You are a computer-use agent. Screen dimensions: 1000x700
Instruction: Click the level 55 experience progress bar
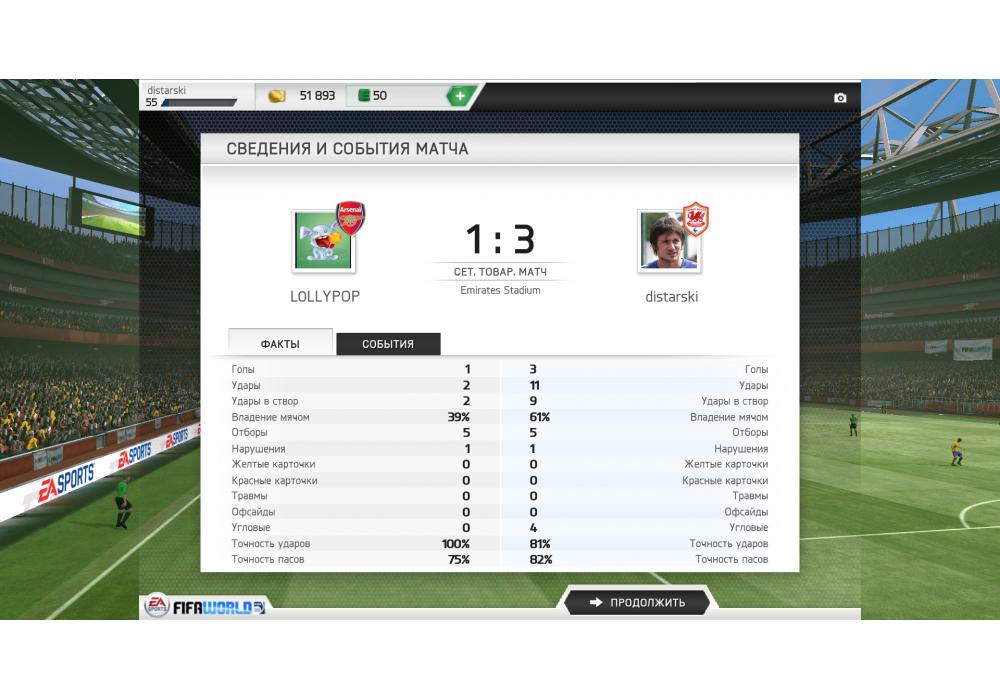click(199, 103)
